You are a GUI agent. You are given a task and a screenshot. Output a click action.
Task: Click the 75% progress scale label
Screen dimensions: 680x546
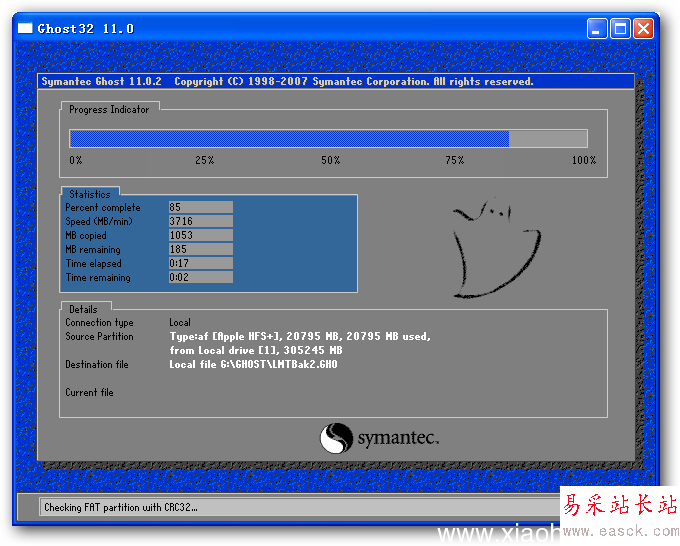point(454,160)
